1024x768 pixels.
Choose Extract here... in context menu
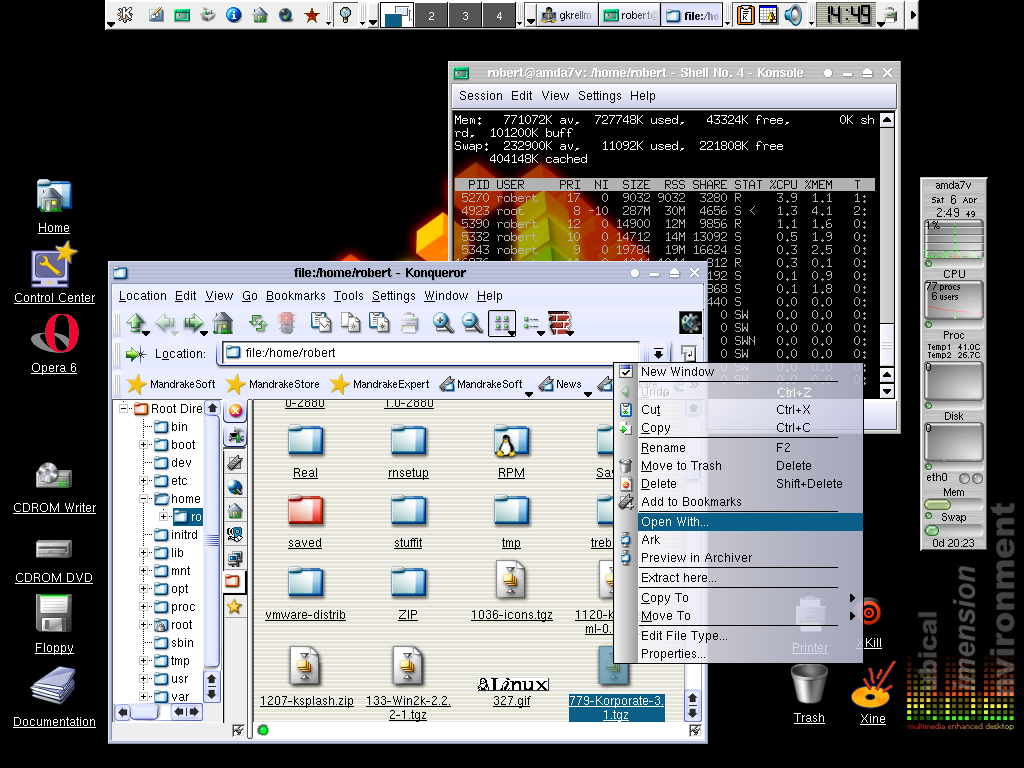coord(750,578)
